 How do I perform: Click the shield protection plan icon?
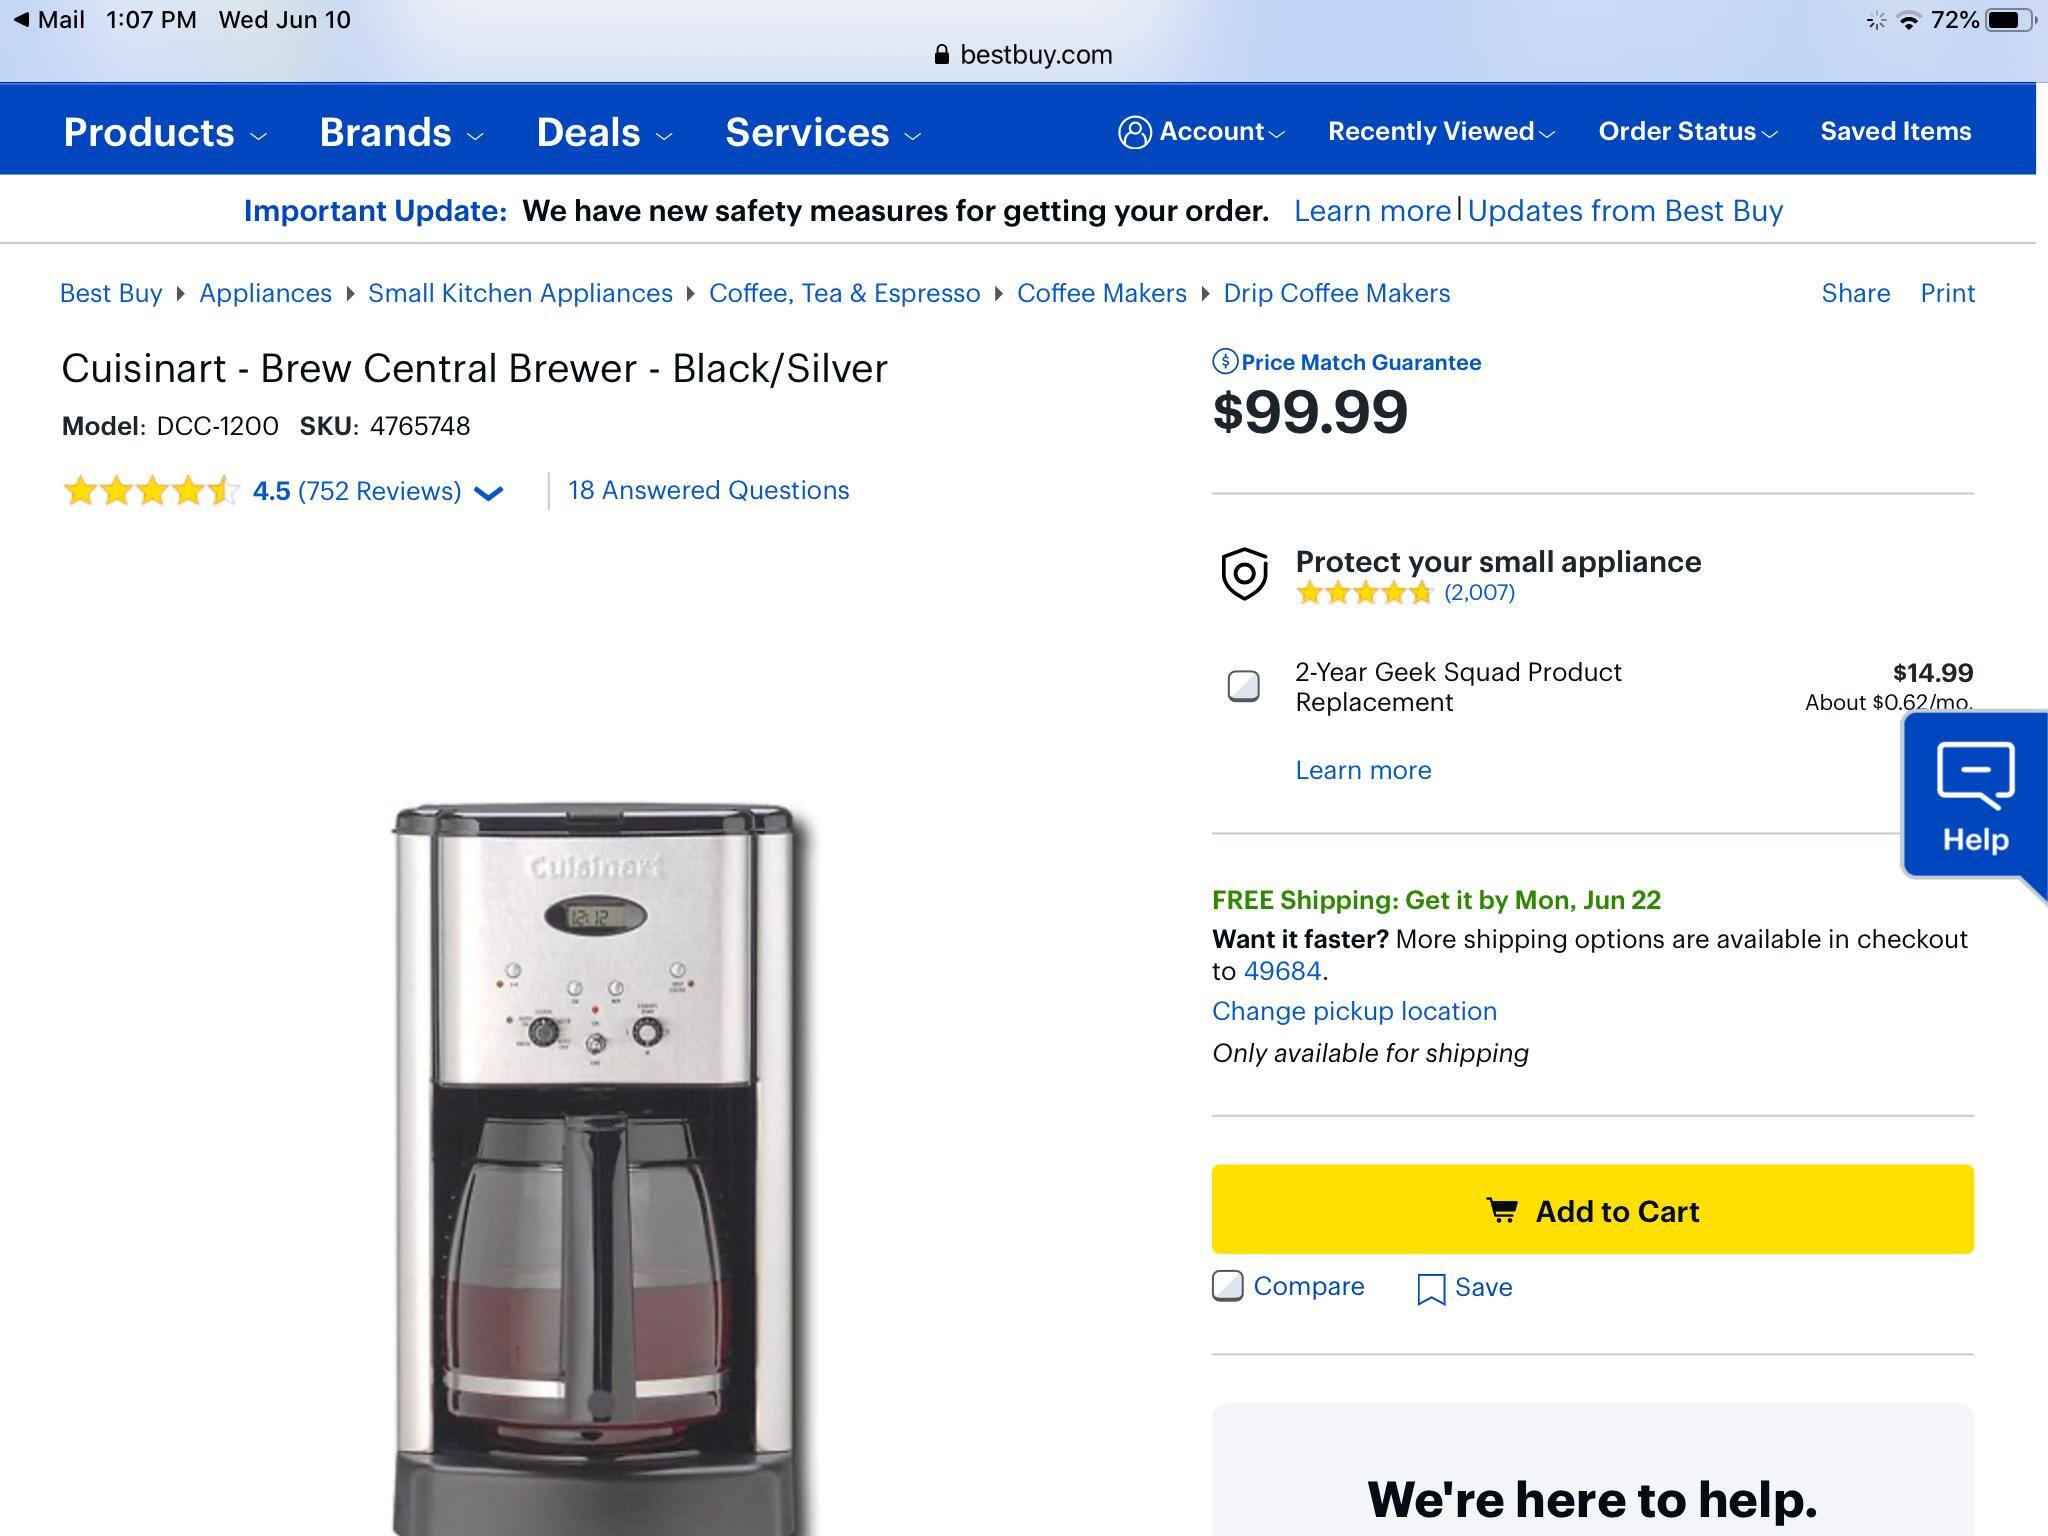click(1245, 574)
